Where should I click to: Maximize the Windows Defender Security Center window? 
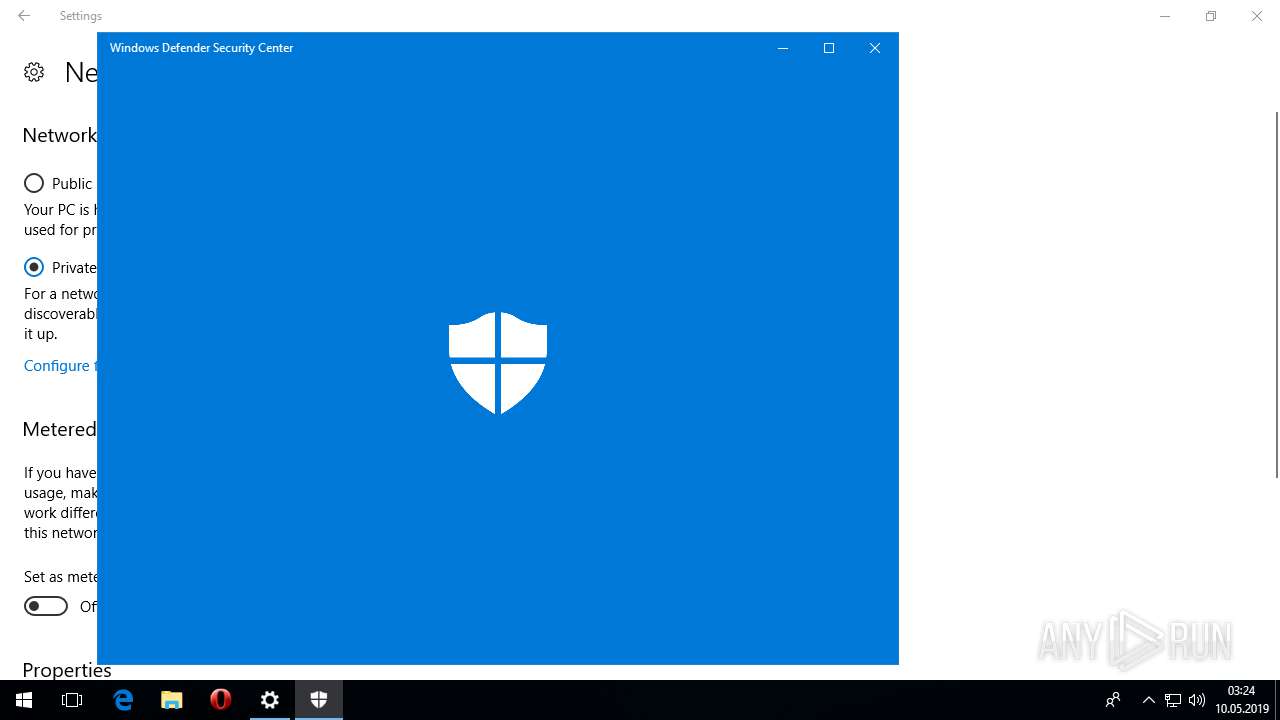(x=829, y=48)
